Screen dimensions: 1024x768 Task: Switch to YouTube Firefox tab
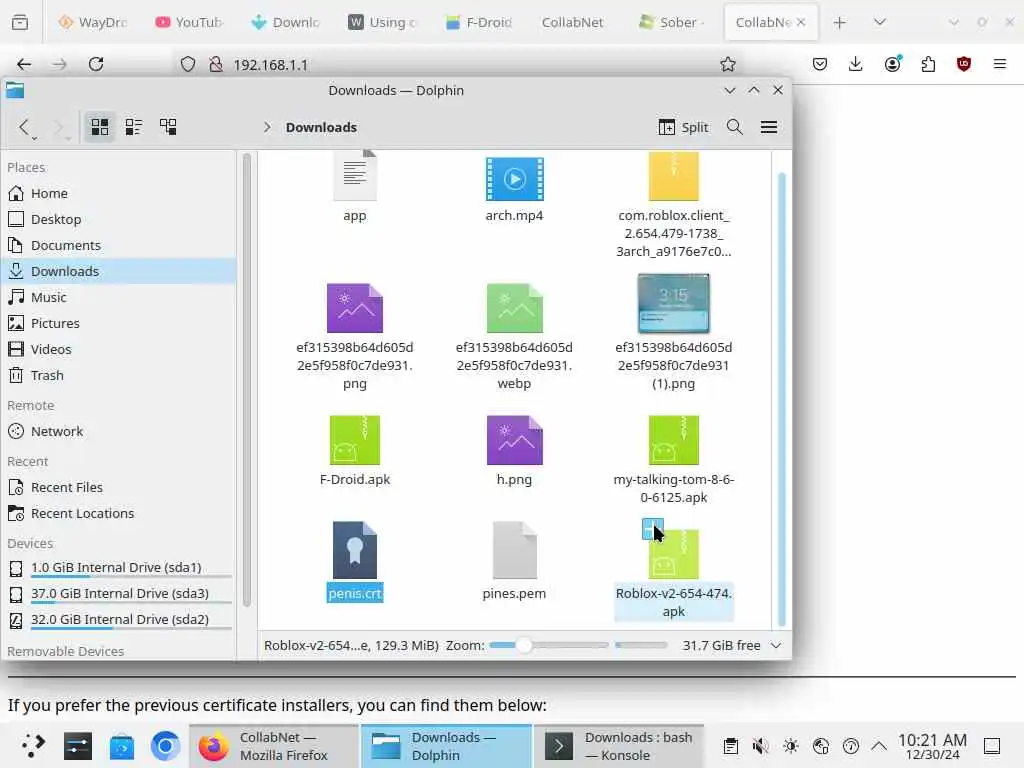pos(188,22)
